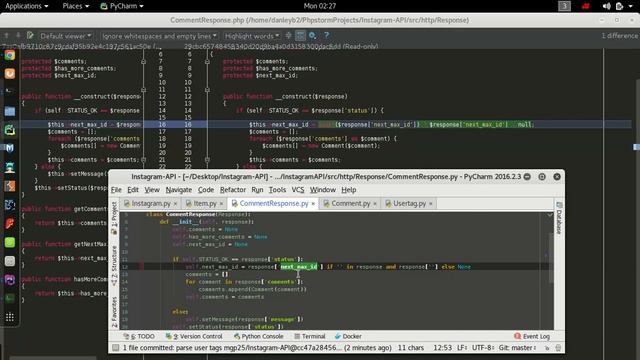640x360 pixels.
Task: Open Window menu in PyCharm window
Action: pyautogui.click(x=322, y=190)
